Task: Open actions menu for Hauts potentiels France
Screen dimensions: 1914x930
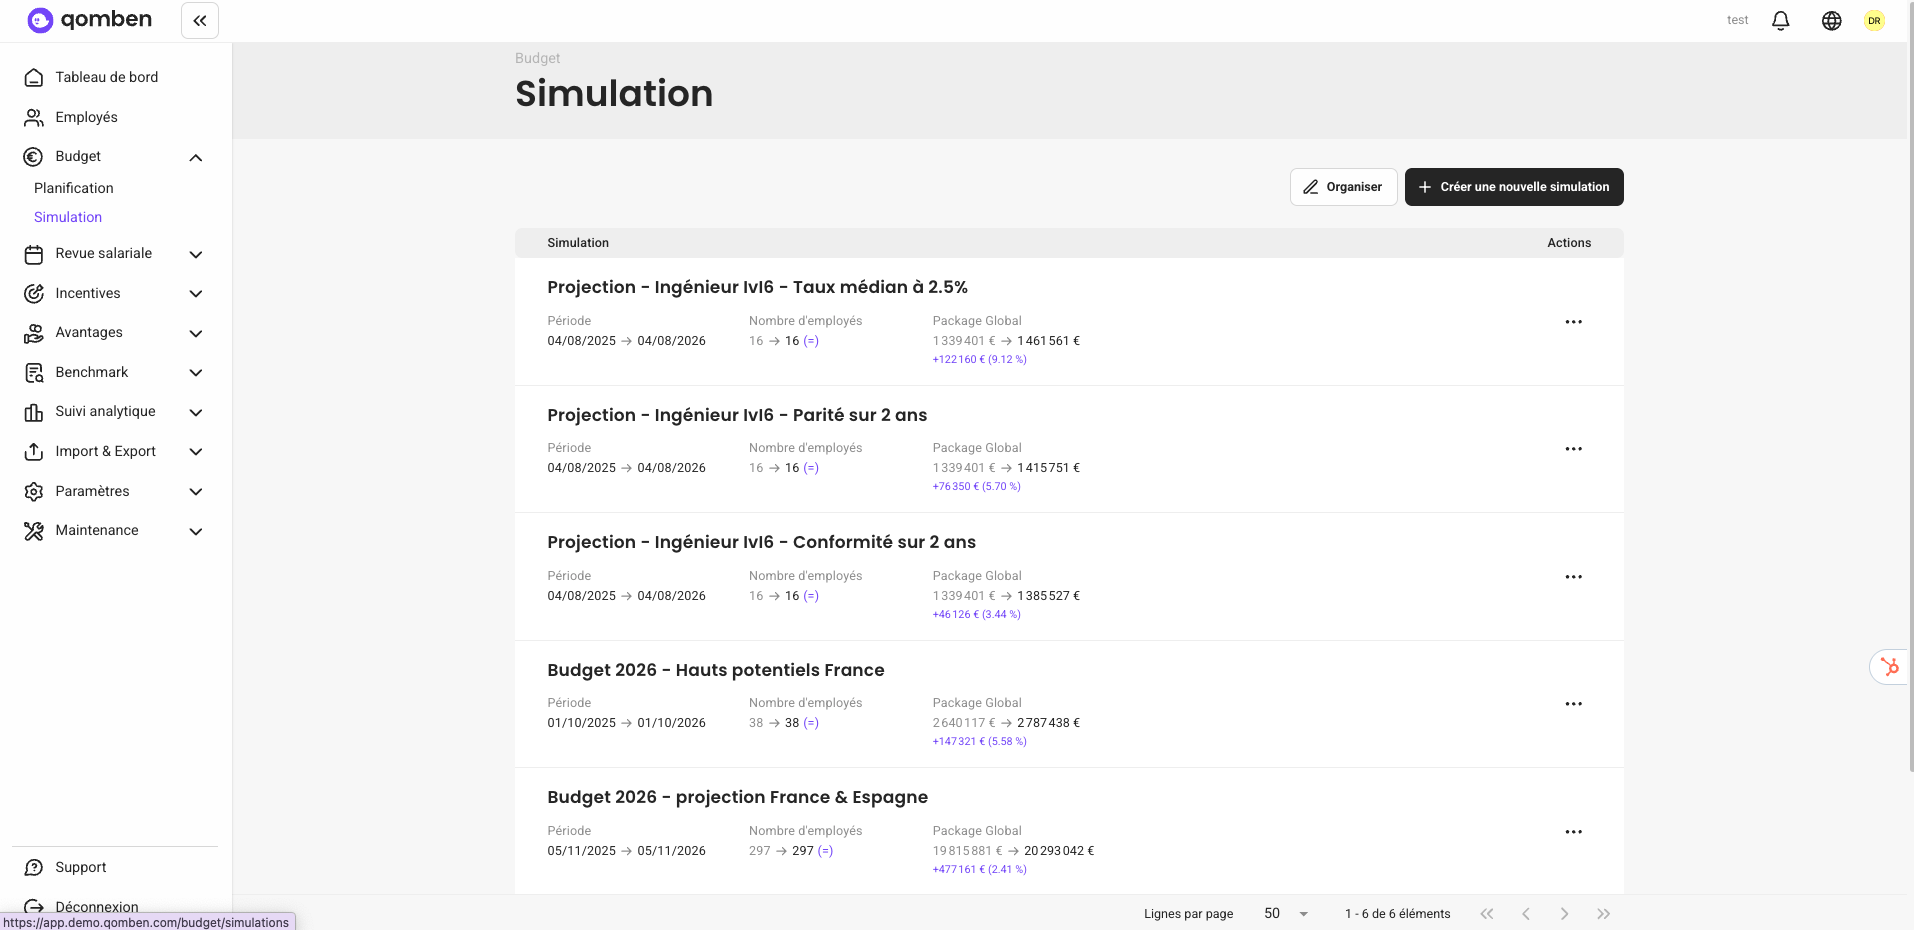Action: click(1573, 704)
